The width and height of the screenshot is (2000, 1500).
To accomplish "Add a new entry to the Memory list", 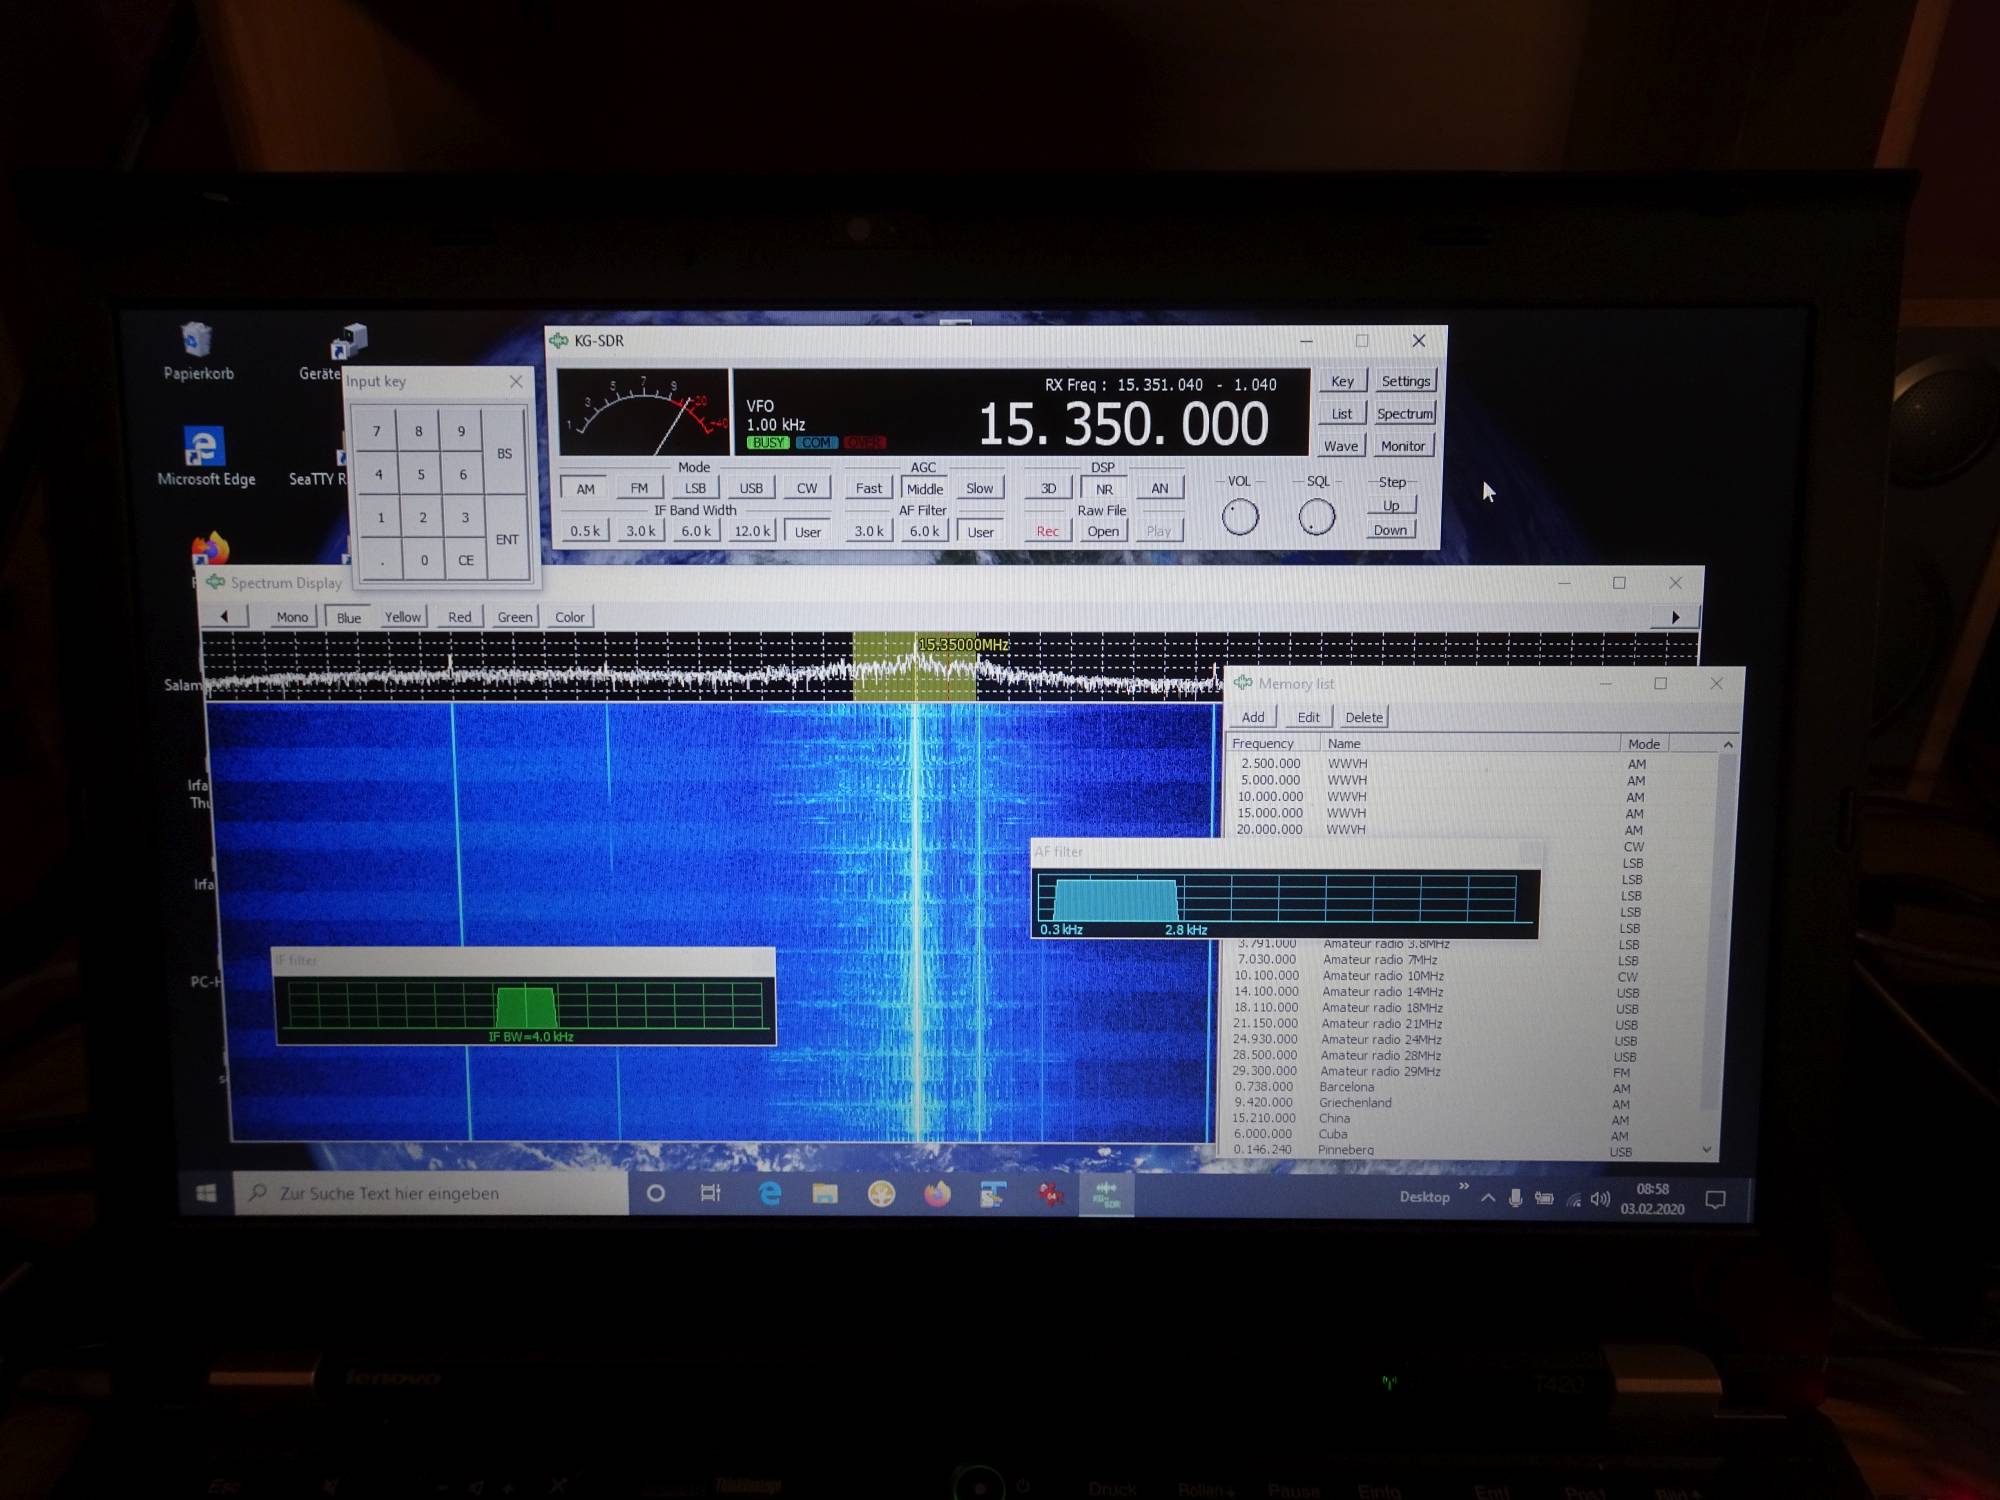I will click(1252, 717).
